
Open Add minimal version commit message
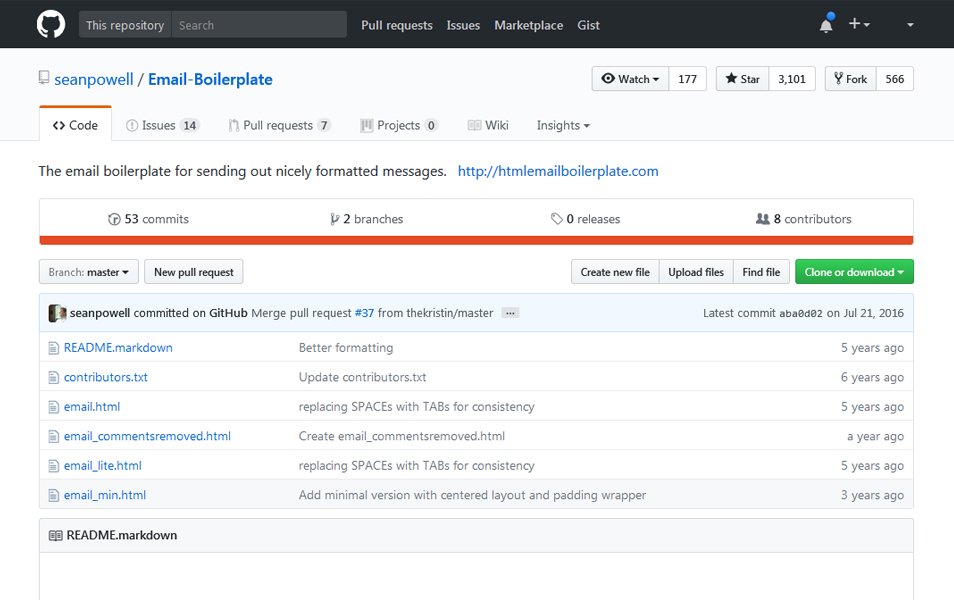[472, 495]
